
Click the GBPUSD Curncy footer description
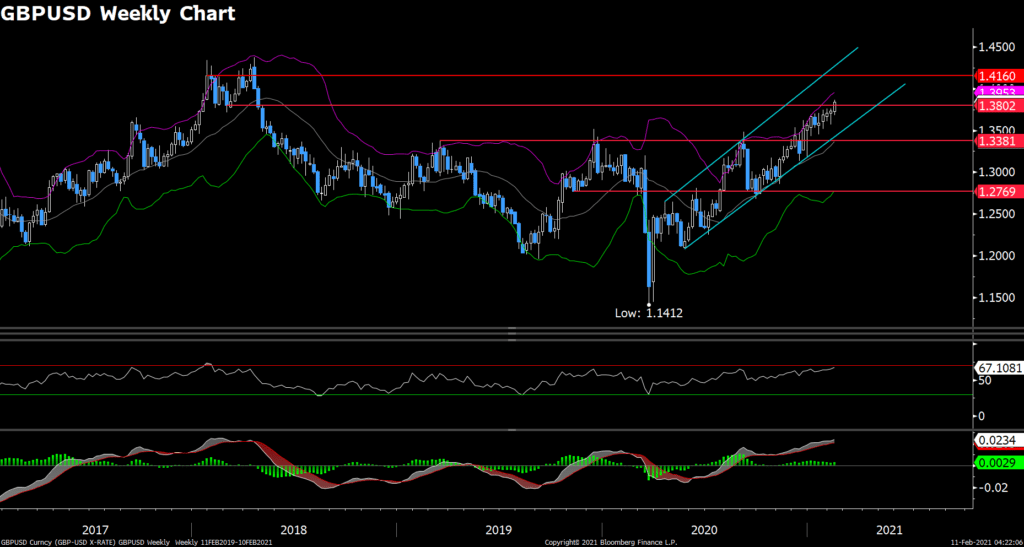point(136,542)
